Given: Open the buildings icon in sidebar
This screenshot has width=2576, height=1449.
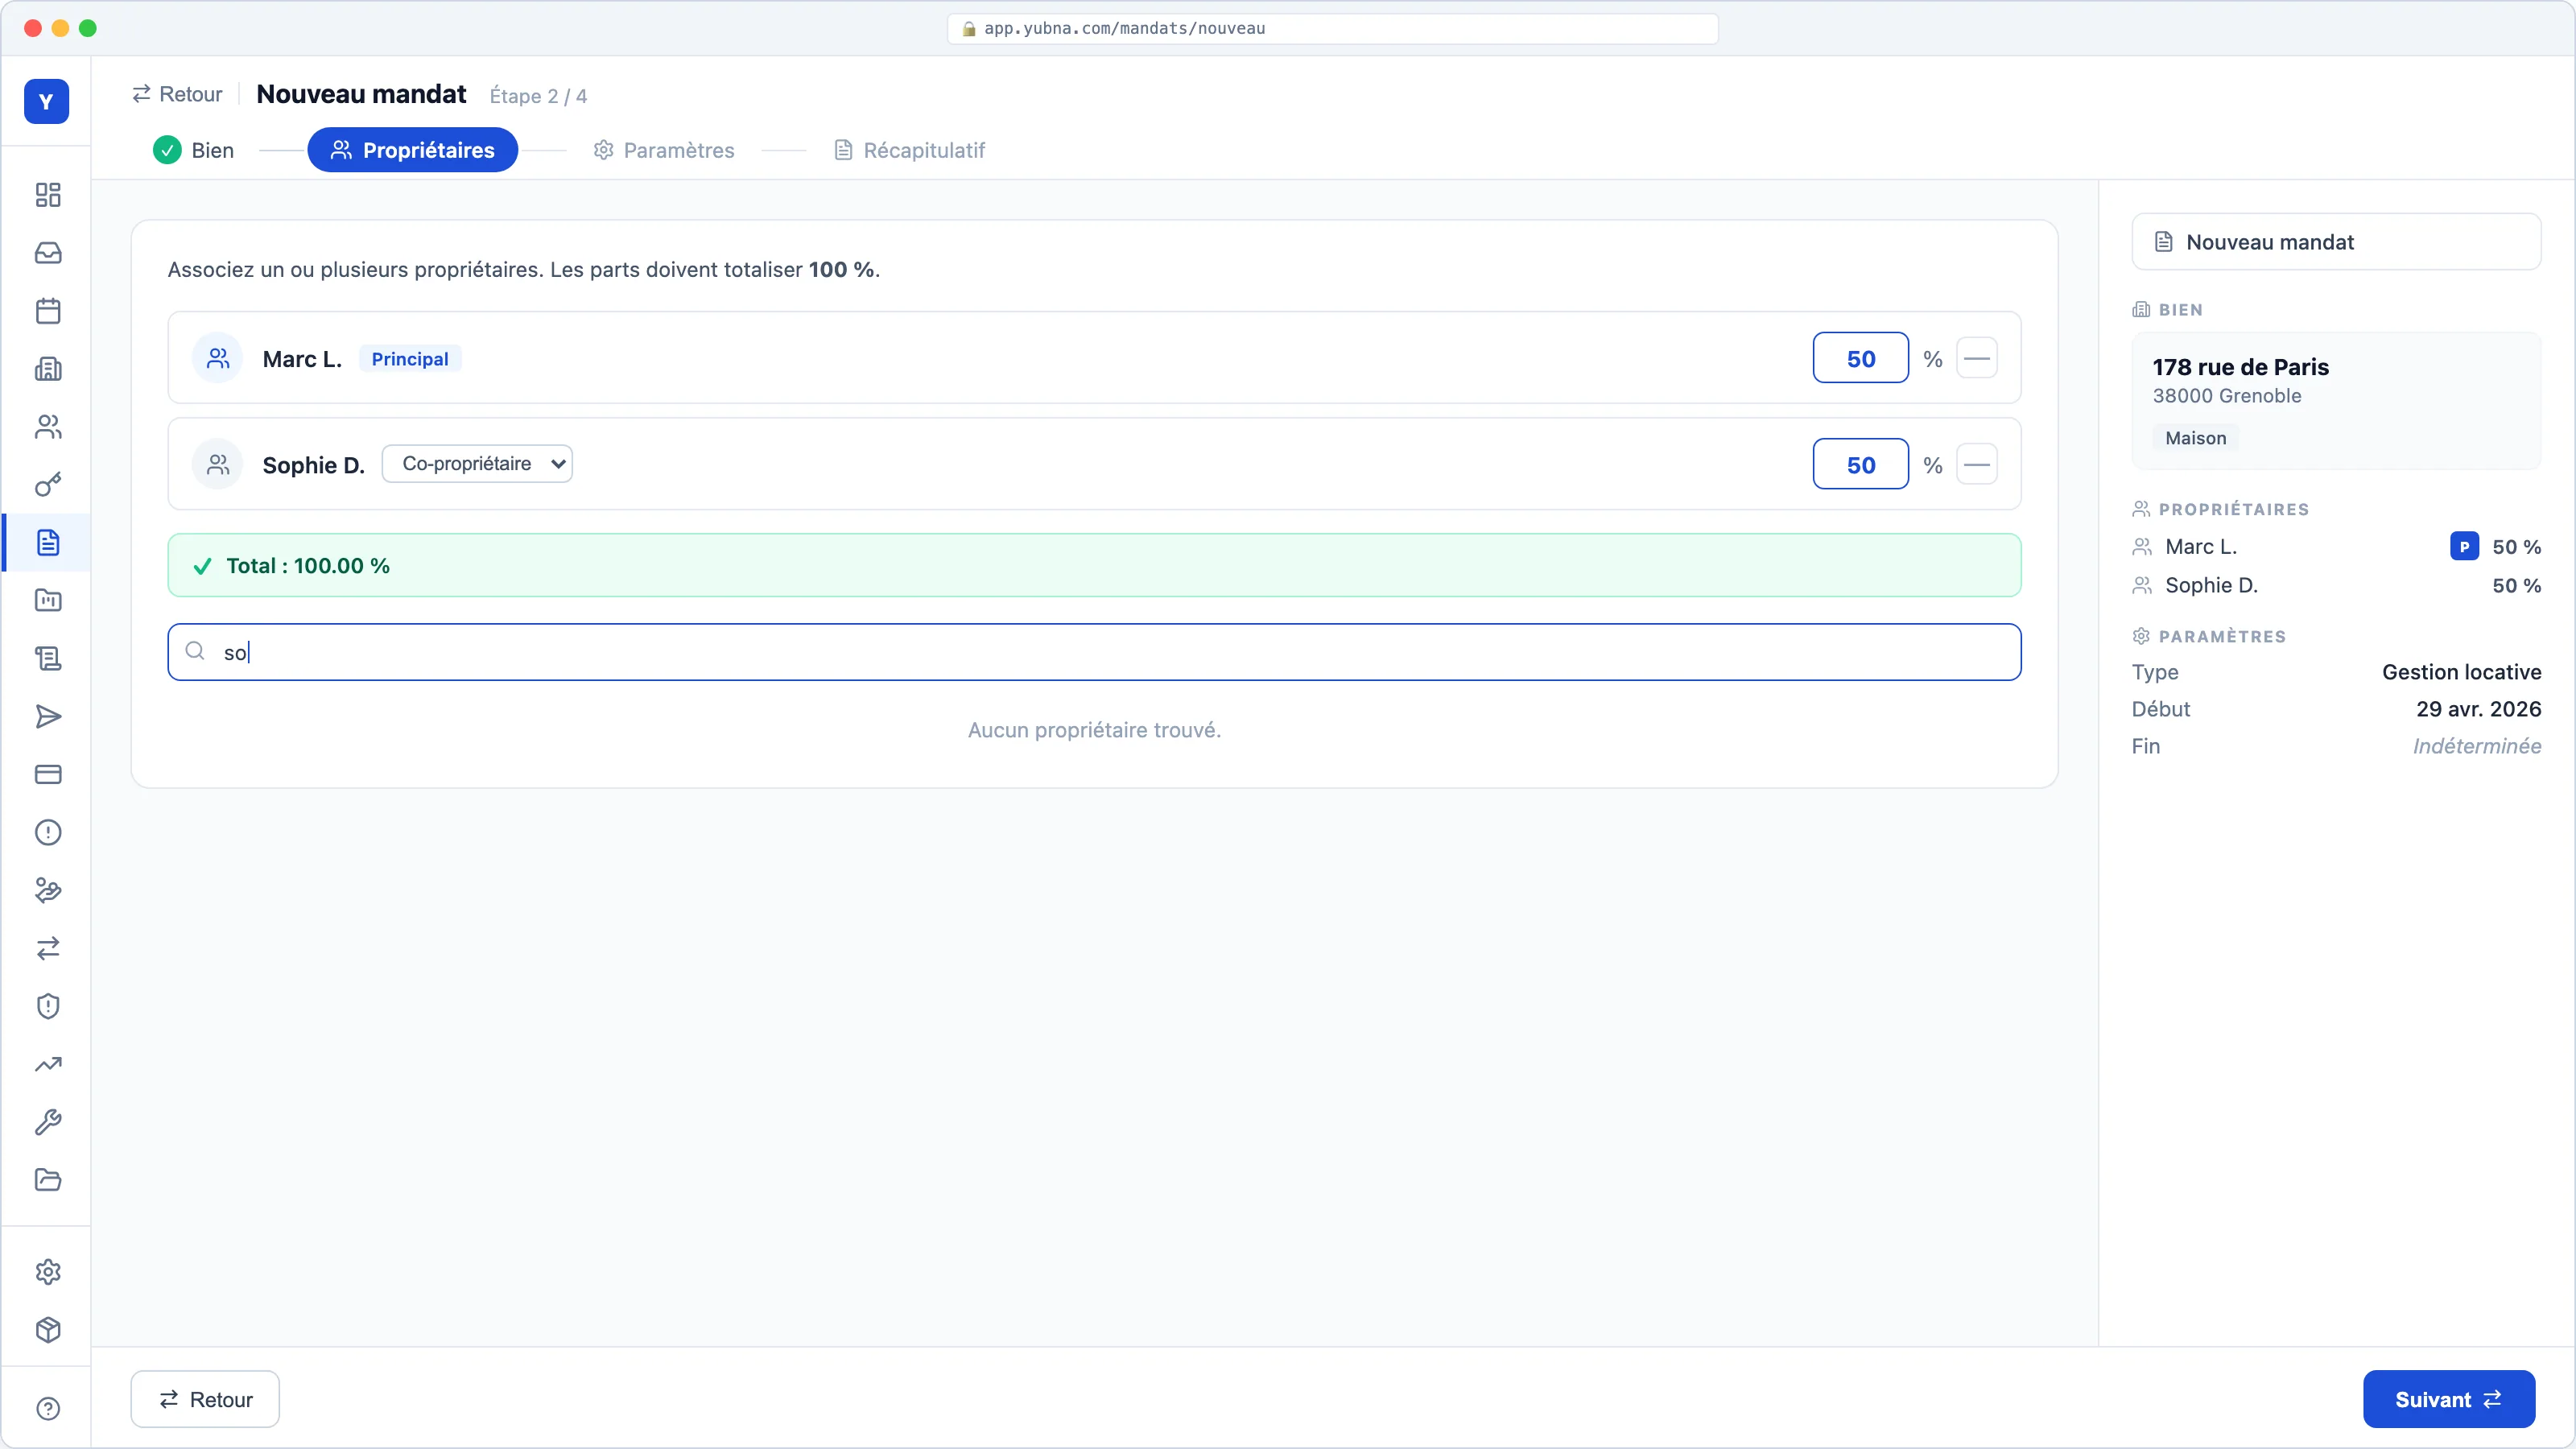Looking at the screenshot, I should (48, 369).
